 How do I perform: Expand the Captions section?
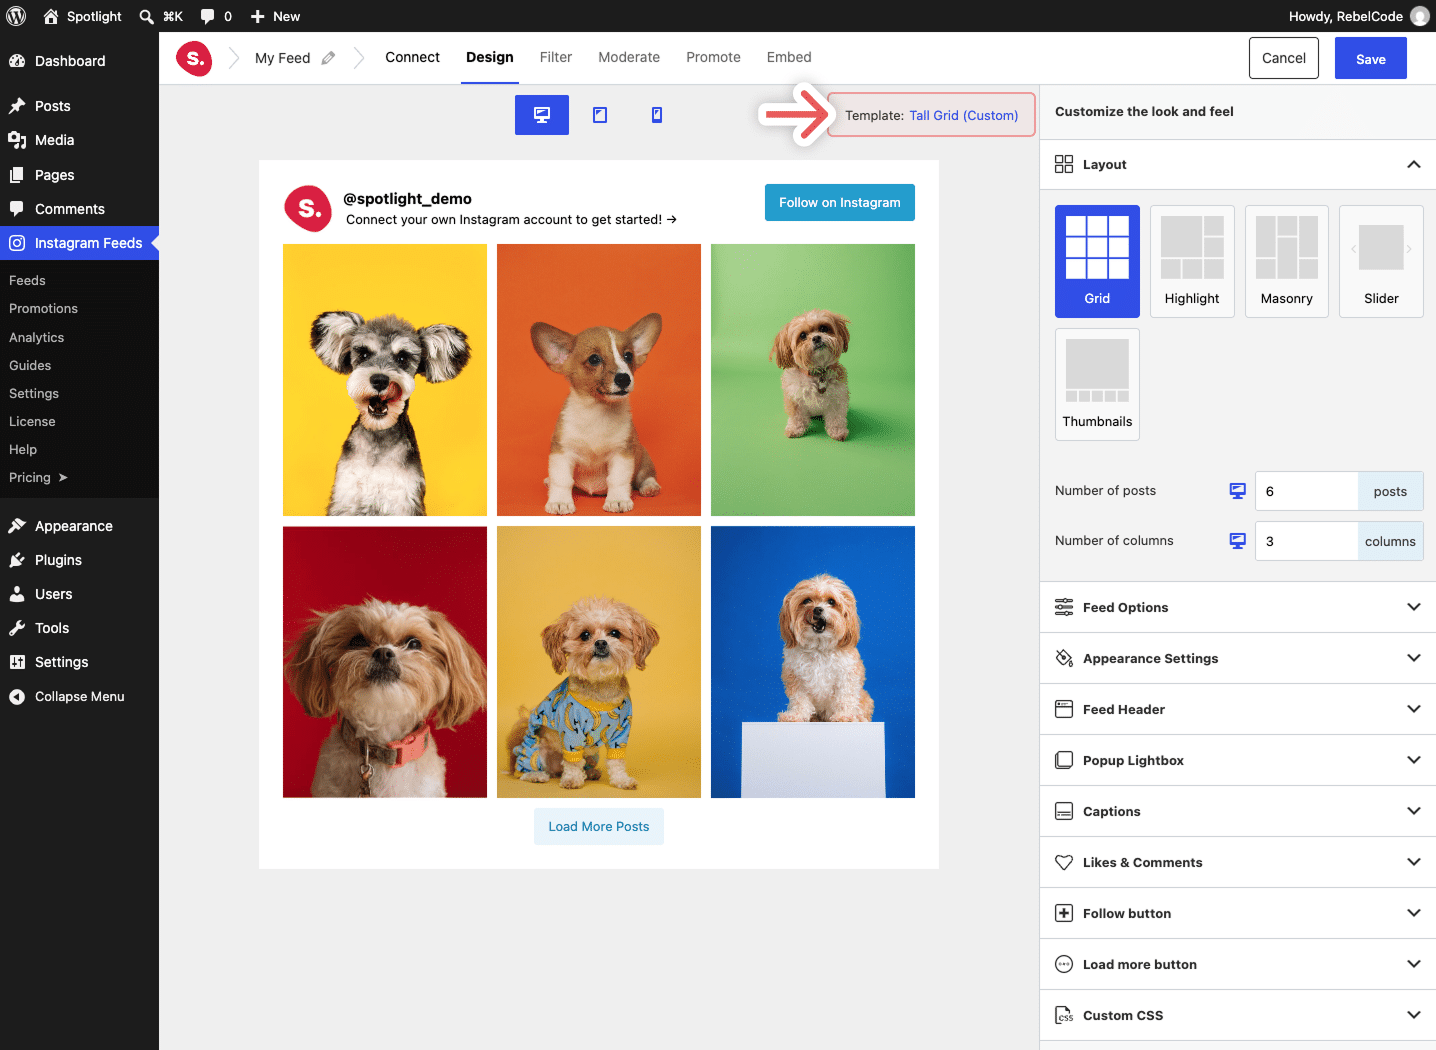1414,811
